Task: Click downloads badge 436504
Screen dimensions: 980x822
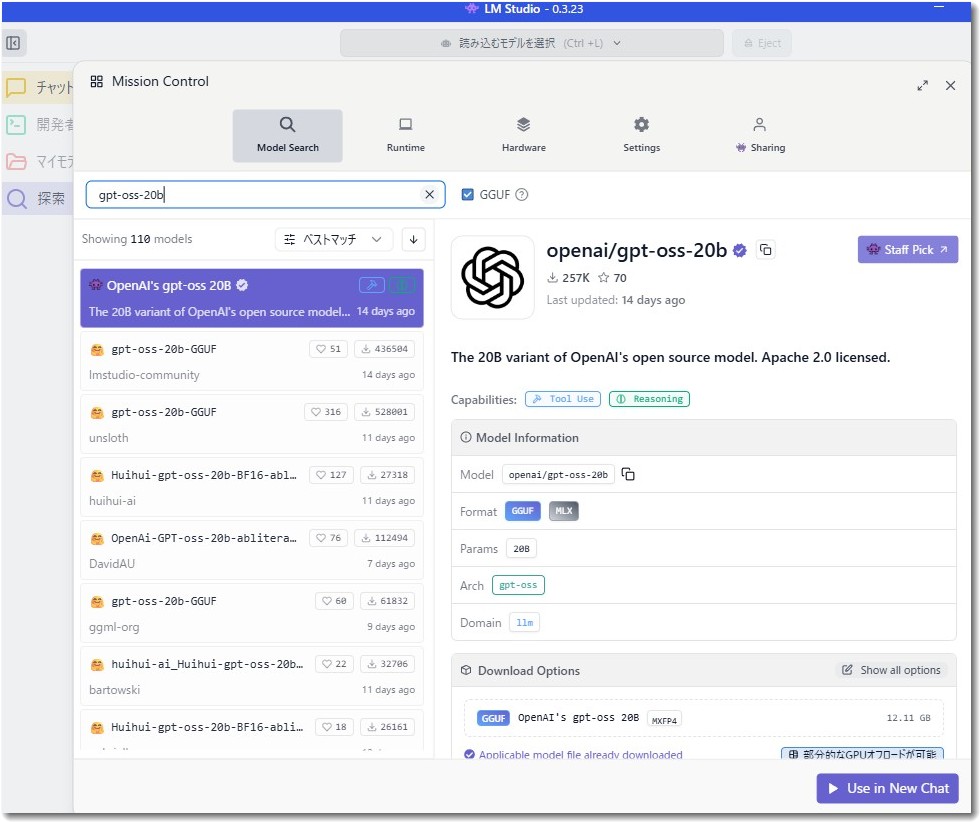Action: pos(384,349)
